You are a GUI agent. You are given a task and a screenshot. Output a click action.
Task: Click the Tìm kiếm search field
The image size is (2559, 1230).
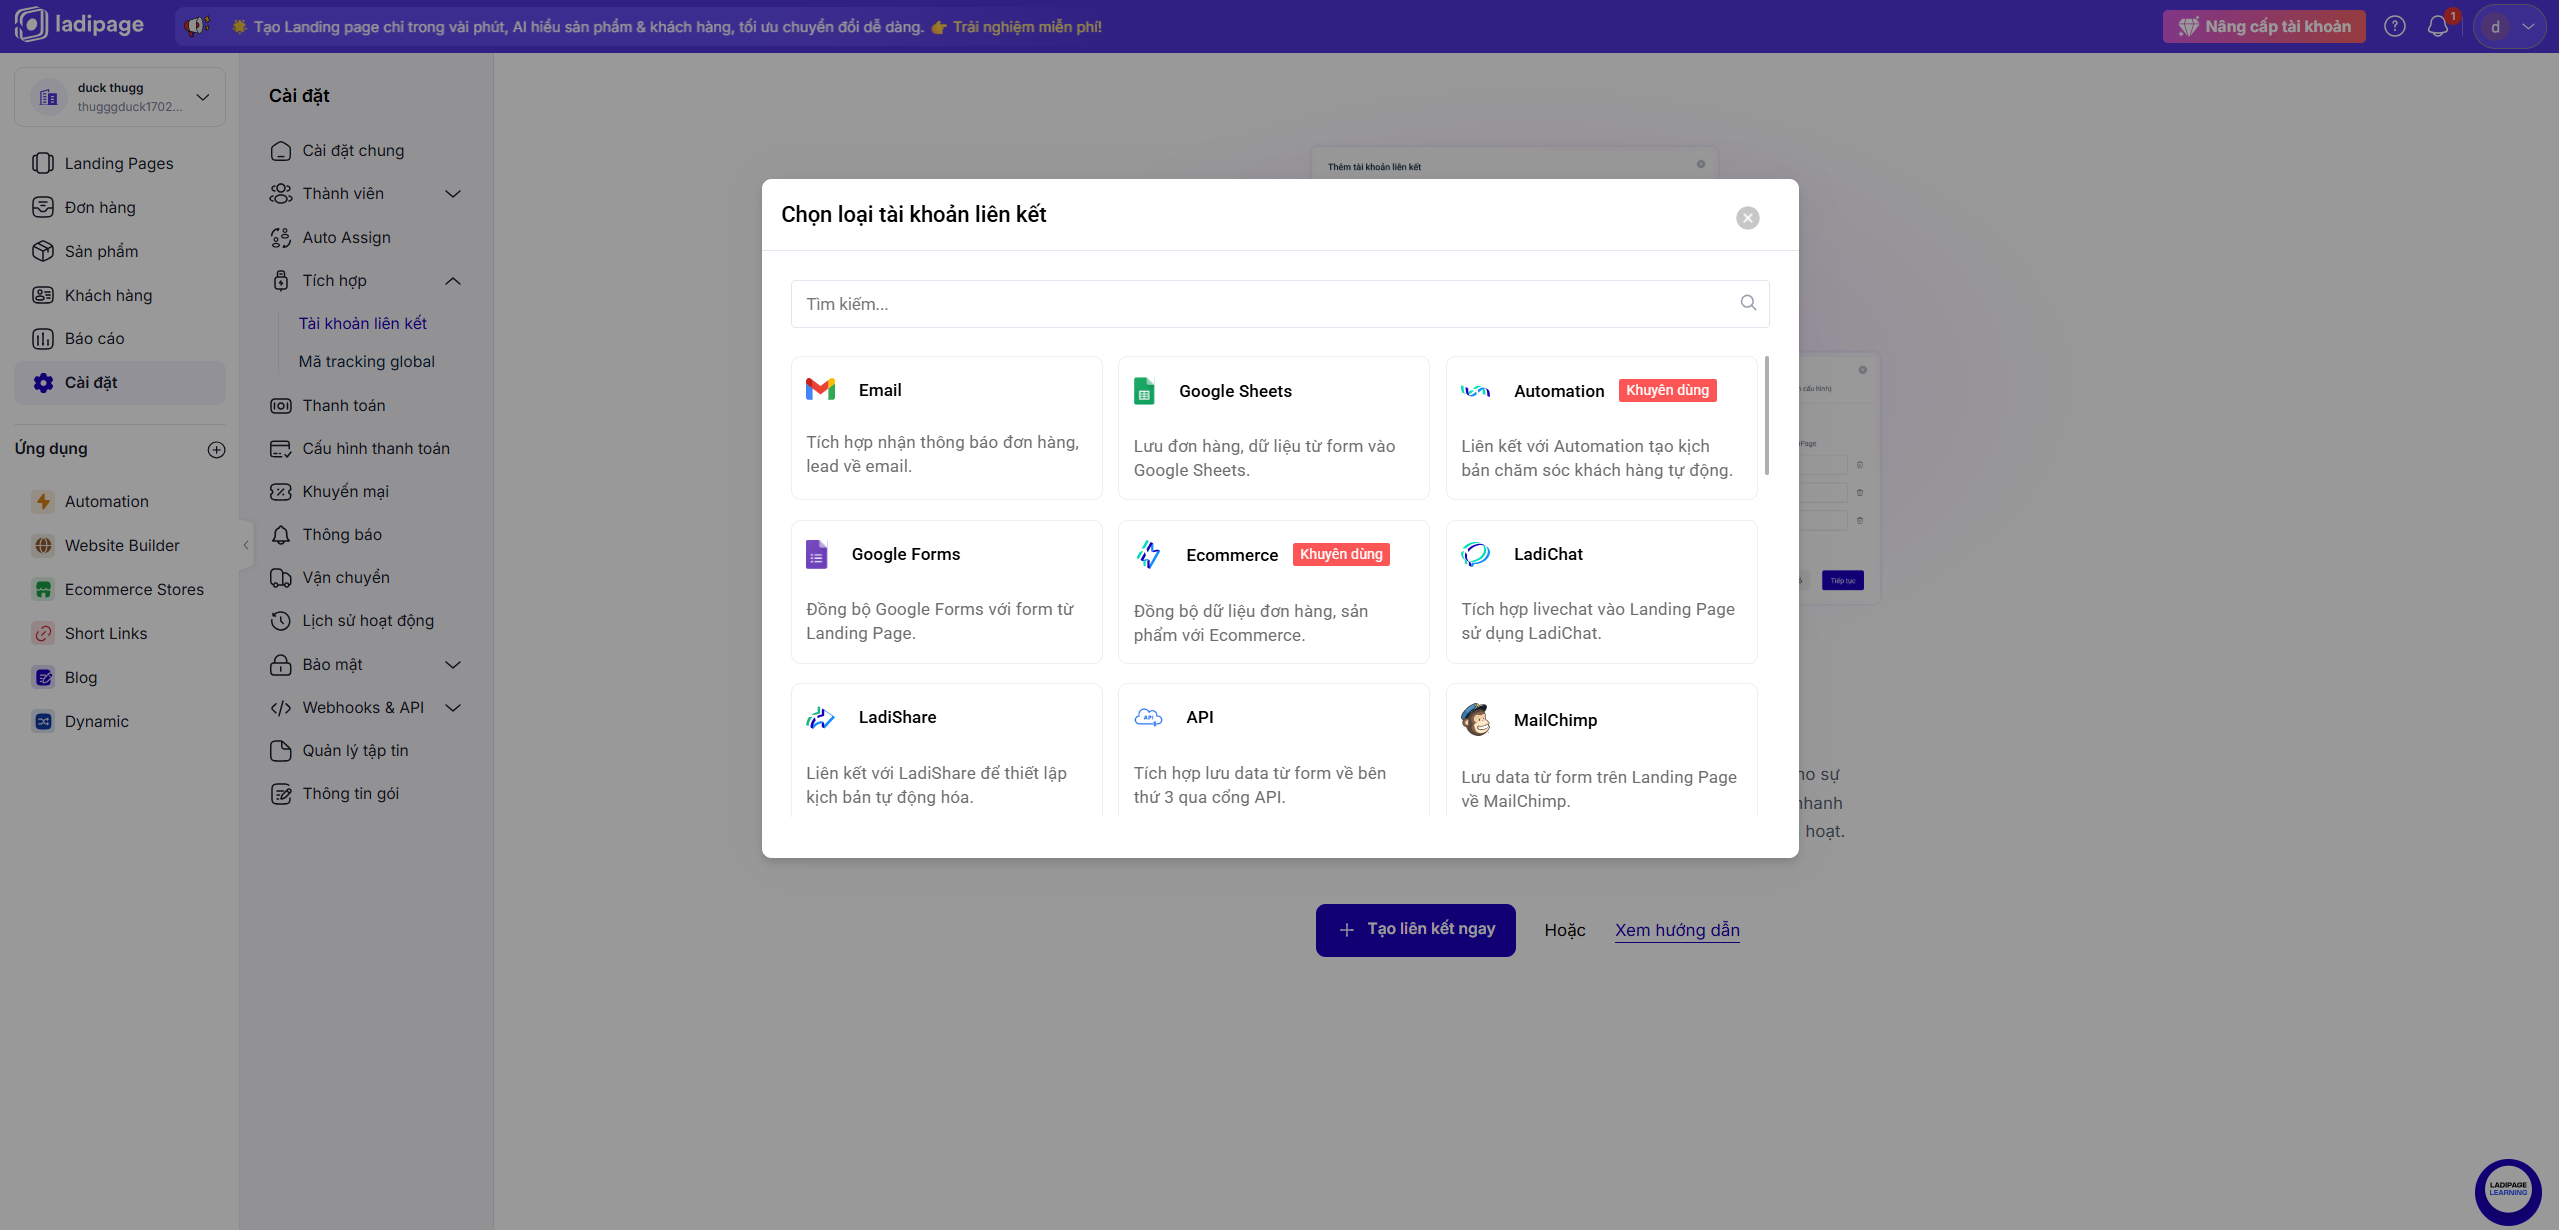click(x=1280, y=304)
